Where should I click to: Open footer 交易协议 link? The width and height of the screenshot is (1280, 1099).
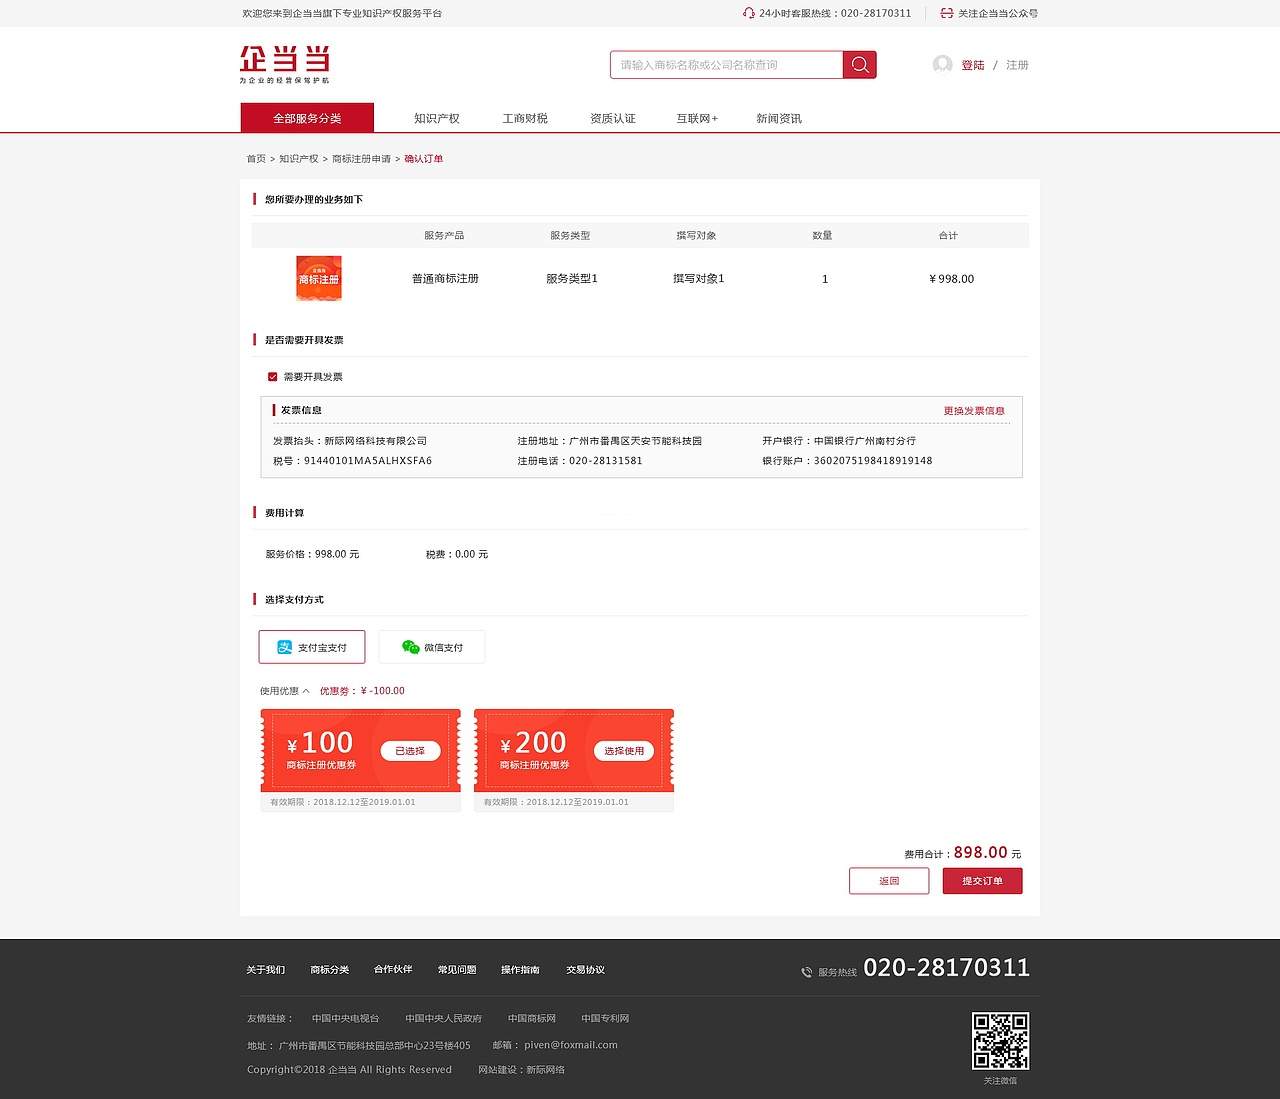pyautogui.click(x=585, y=970)
